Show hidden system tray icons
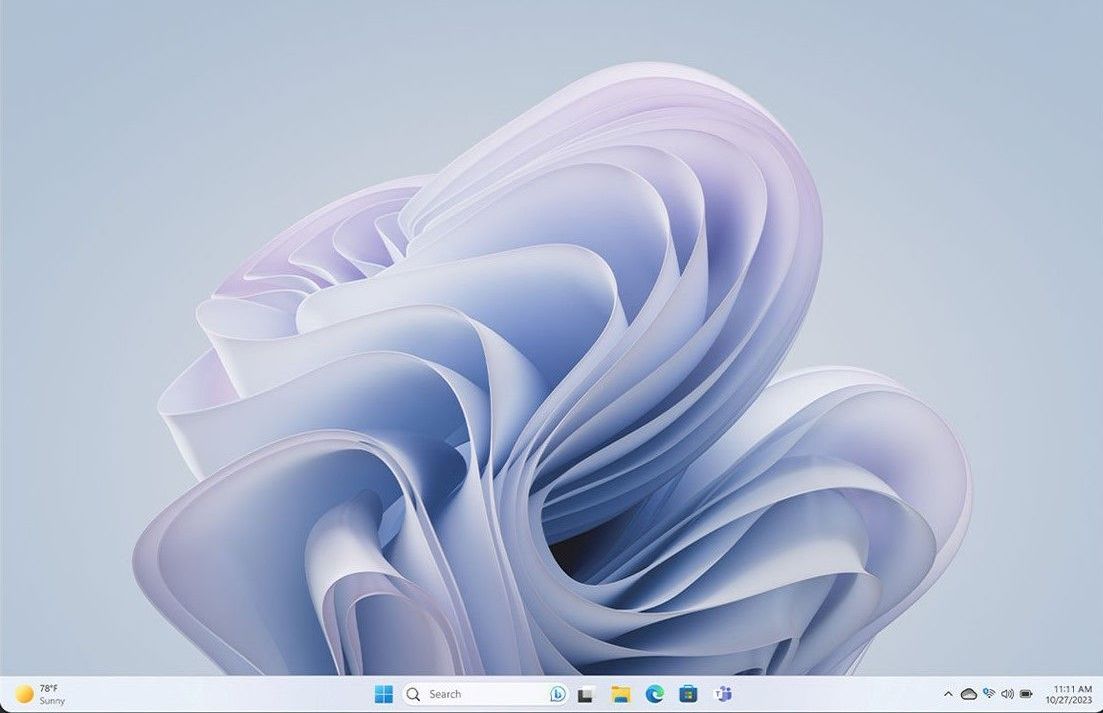The height and width of the screenshot is (713, 1103). [948, 694]
